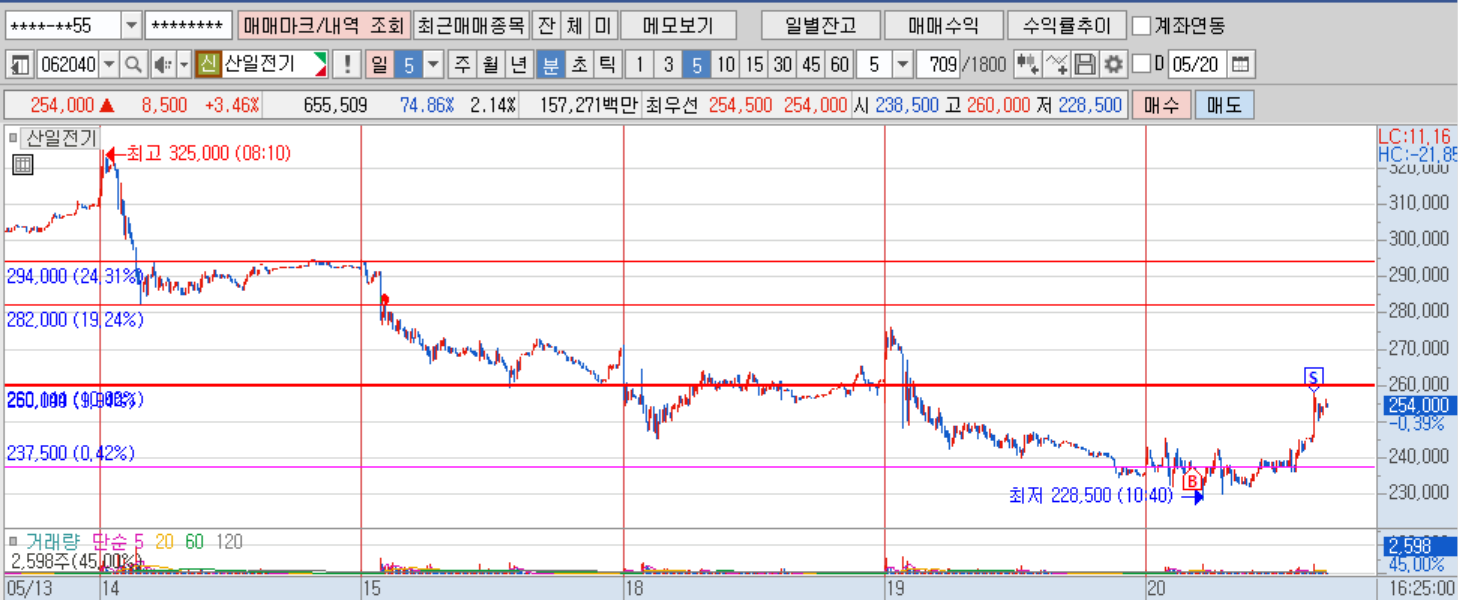Select the 일 daily chart toggle
The height and width of the screenshot is (600, 1458).
click(380, 65)
